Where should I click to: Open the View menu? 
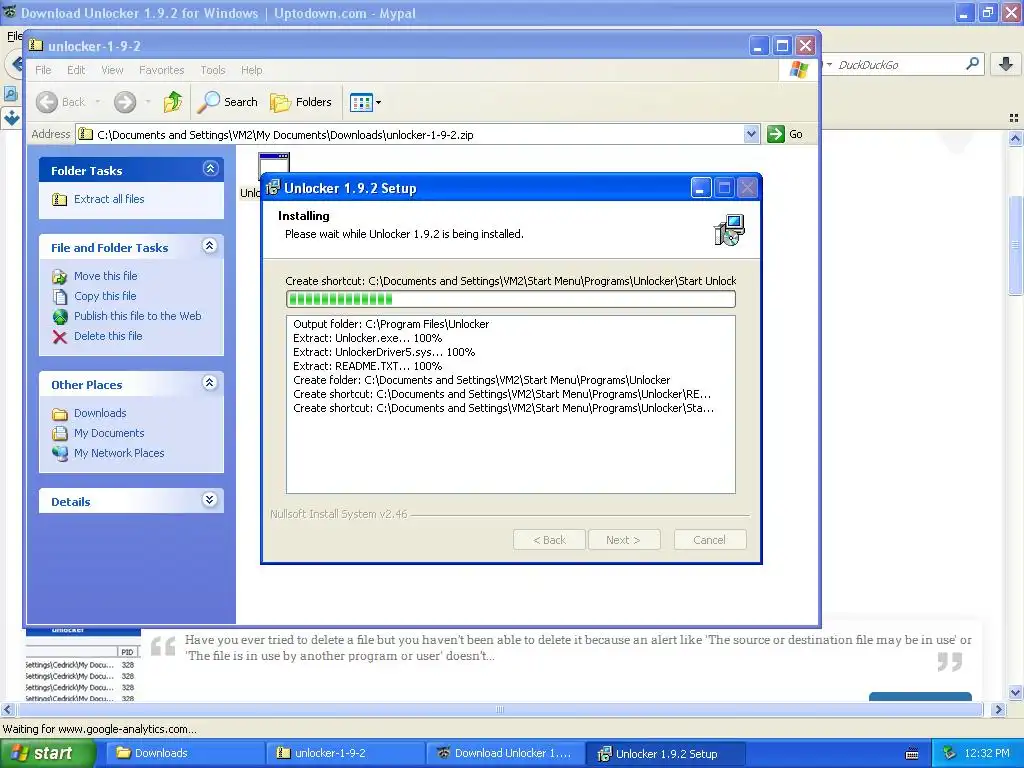(112, 70)
